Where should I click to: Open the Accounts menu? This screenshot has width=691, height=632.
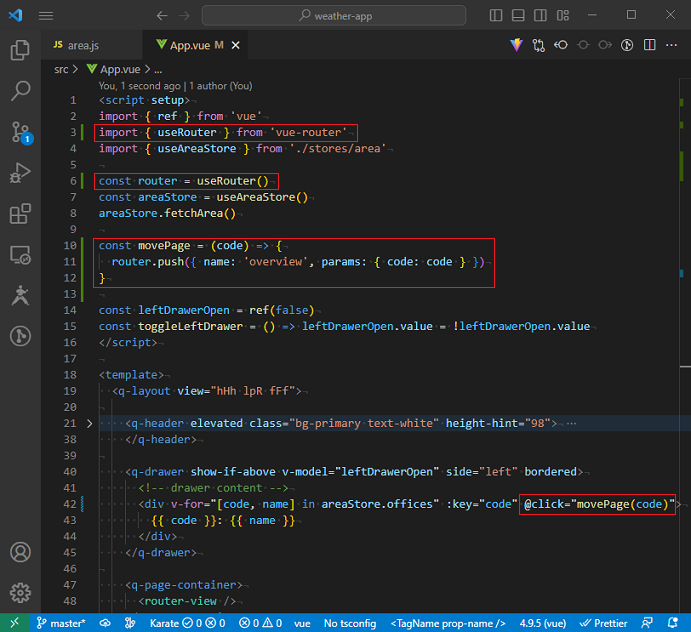[20, 552]
